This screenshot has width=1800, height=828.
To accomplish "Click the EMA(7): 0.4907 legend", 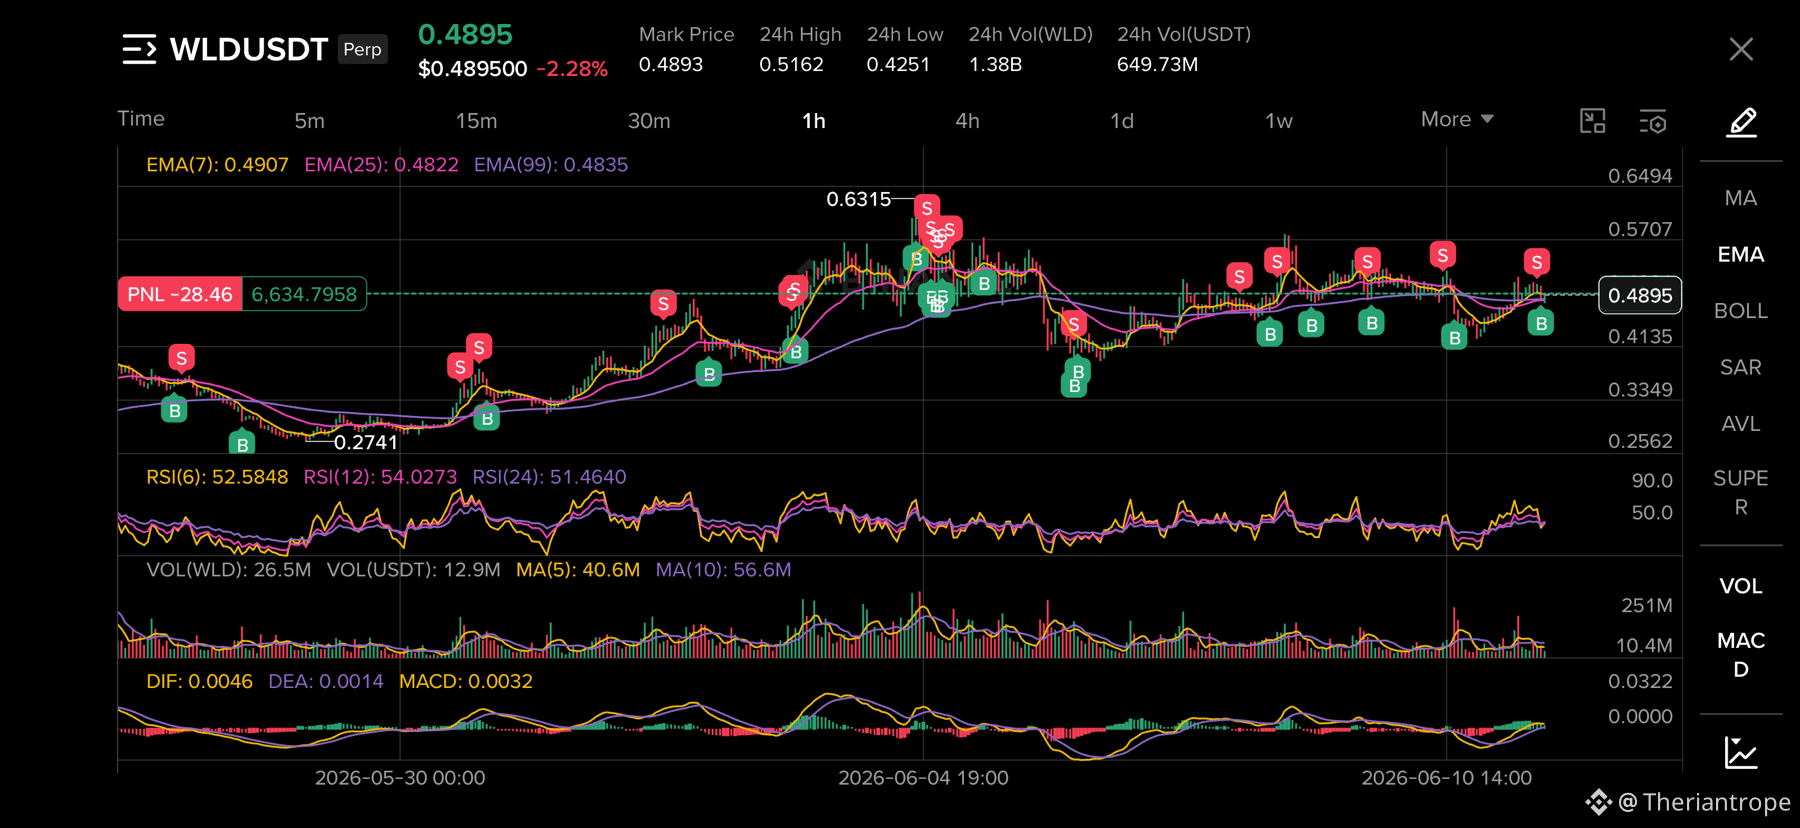I will (x=217, y=165).
